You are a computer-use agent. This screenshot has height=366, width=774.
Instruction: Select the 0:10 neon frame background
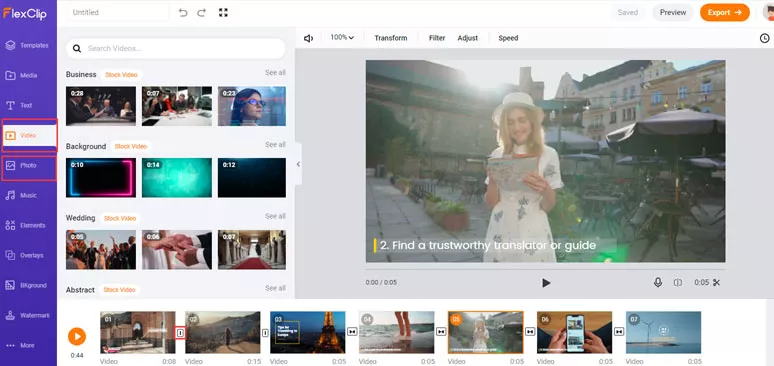[101, 178]
